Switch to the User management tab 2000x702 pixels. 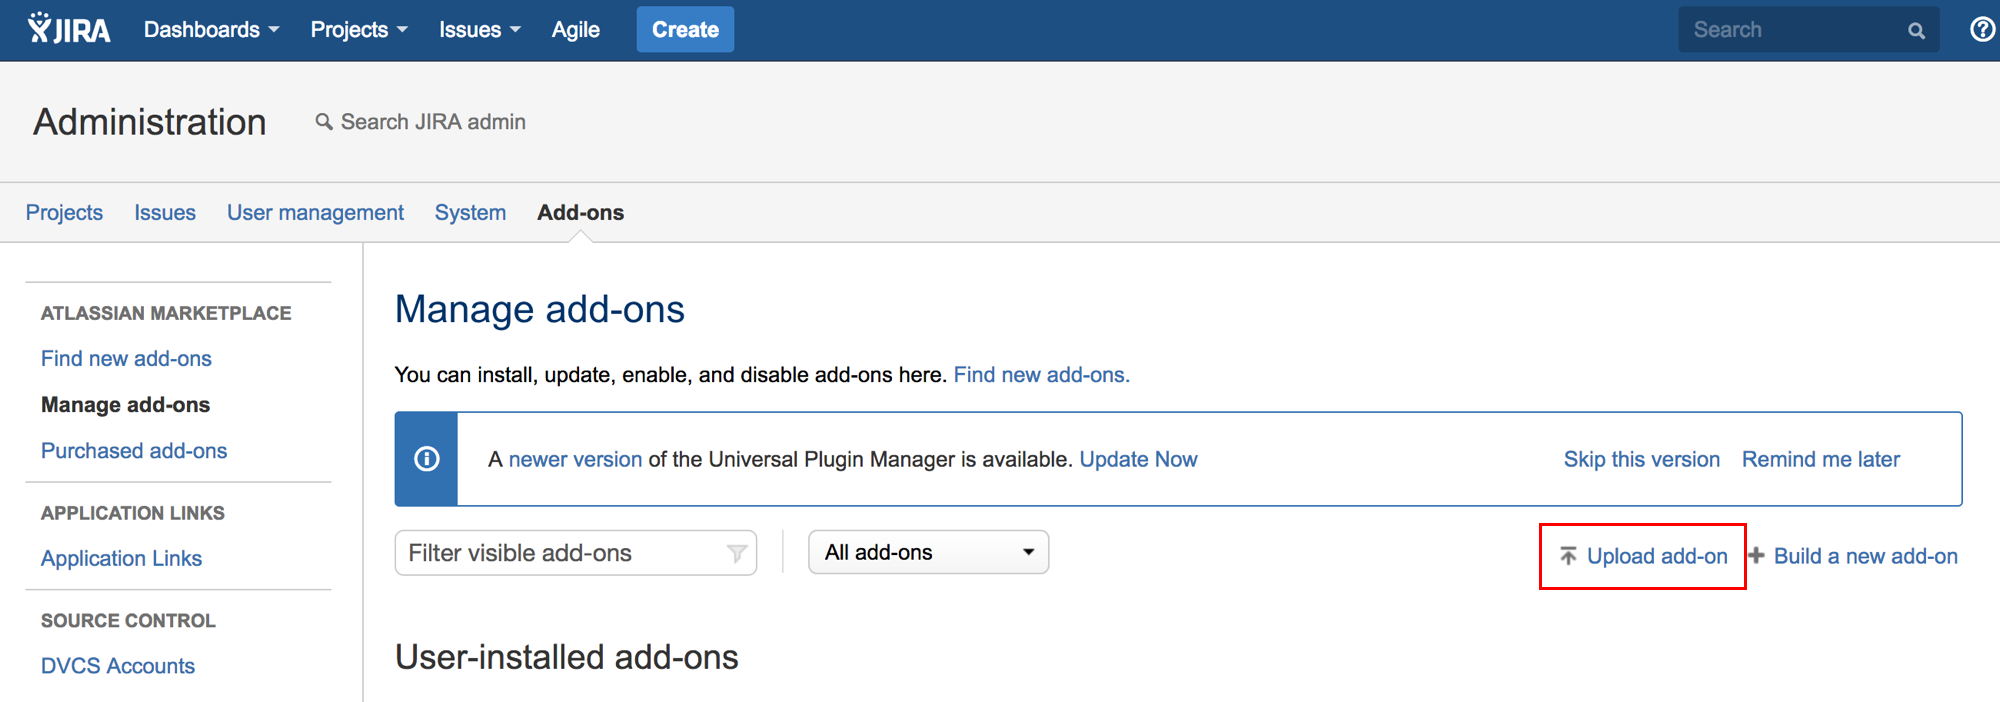(315, 213)
